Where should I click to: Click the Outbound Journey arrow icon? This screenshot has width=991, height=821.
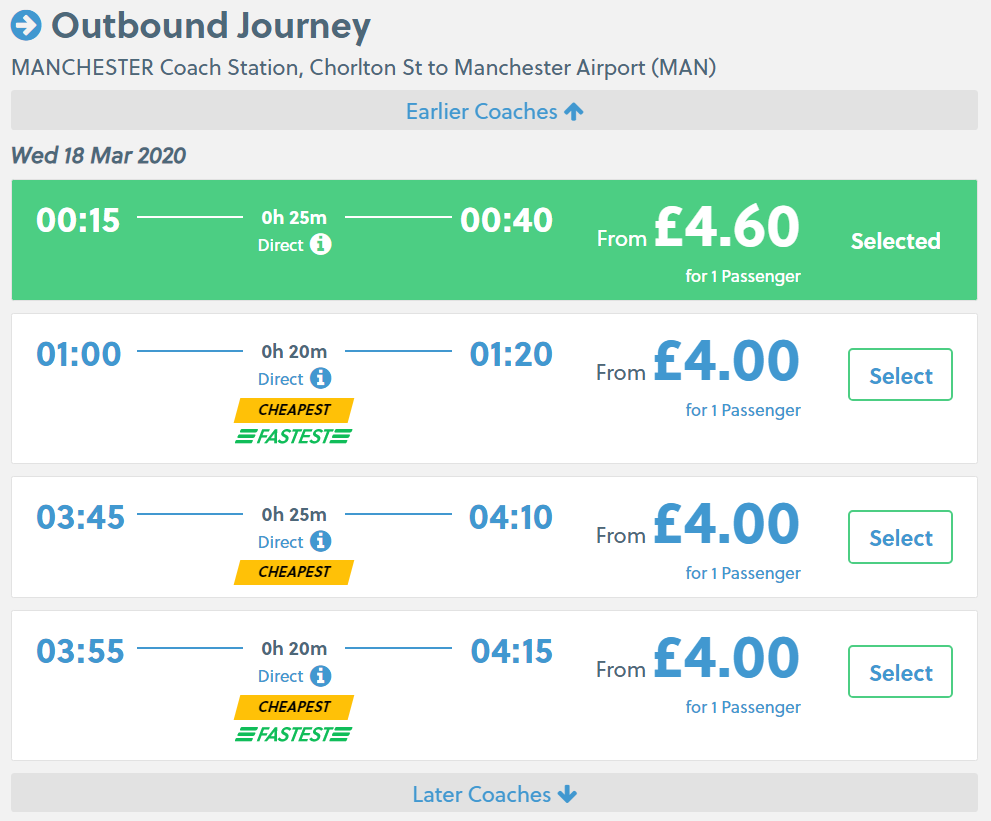coord(27,25)
